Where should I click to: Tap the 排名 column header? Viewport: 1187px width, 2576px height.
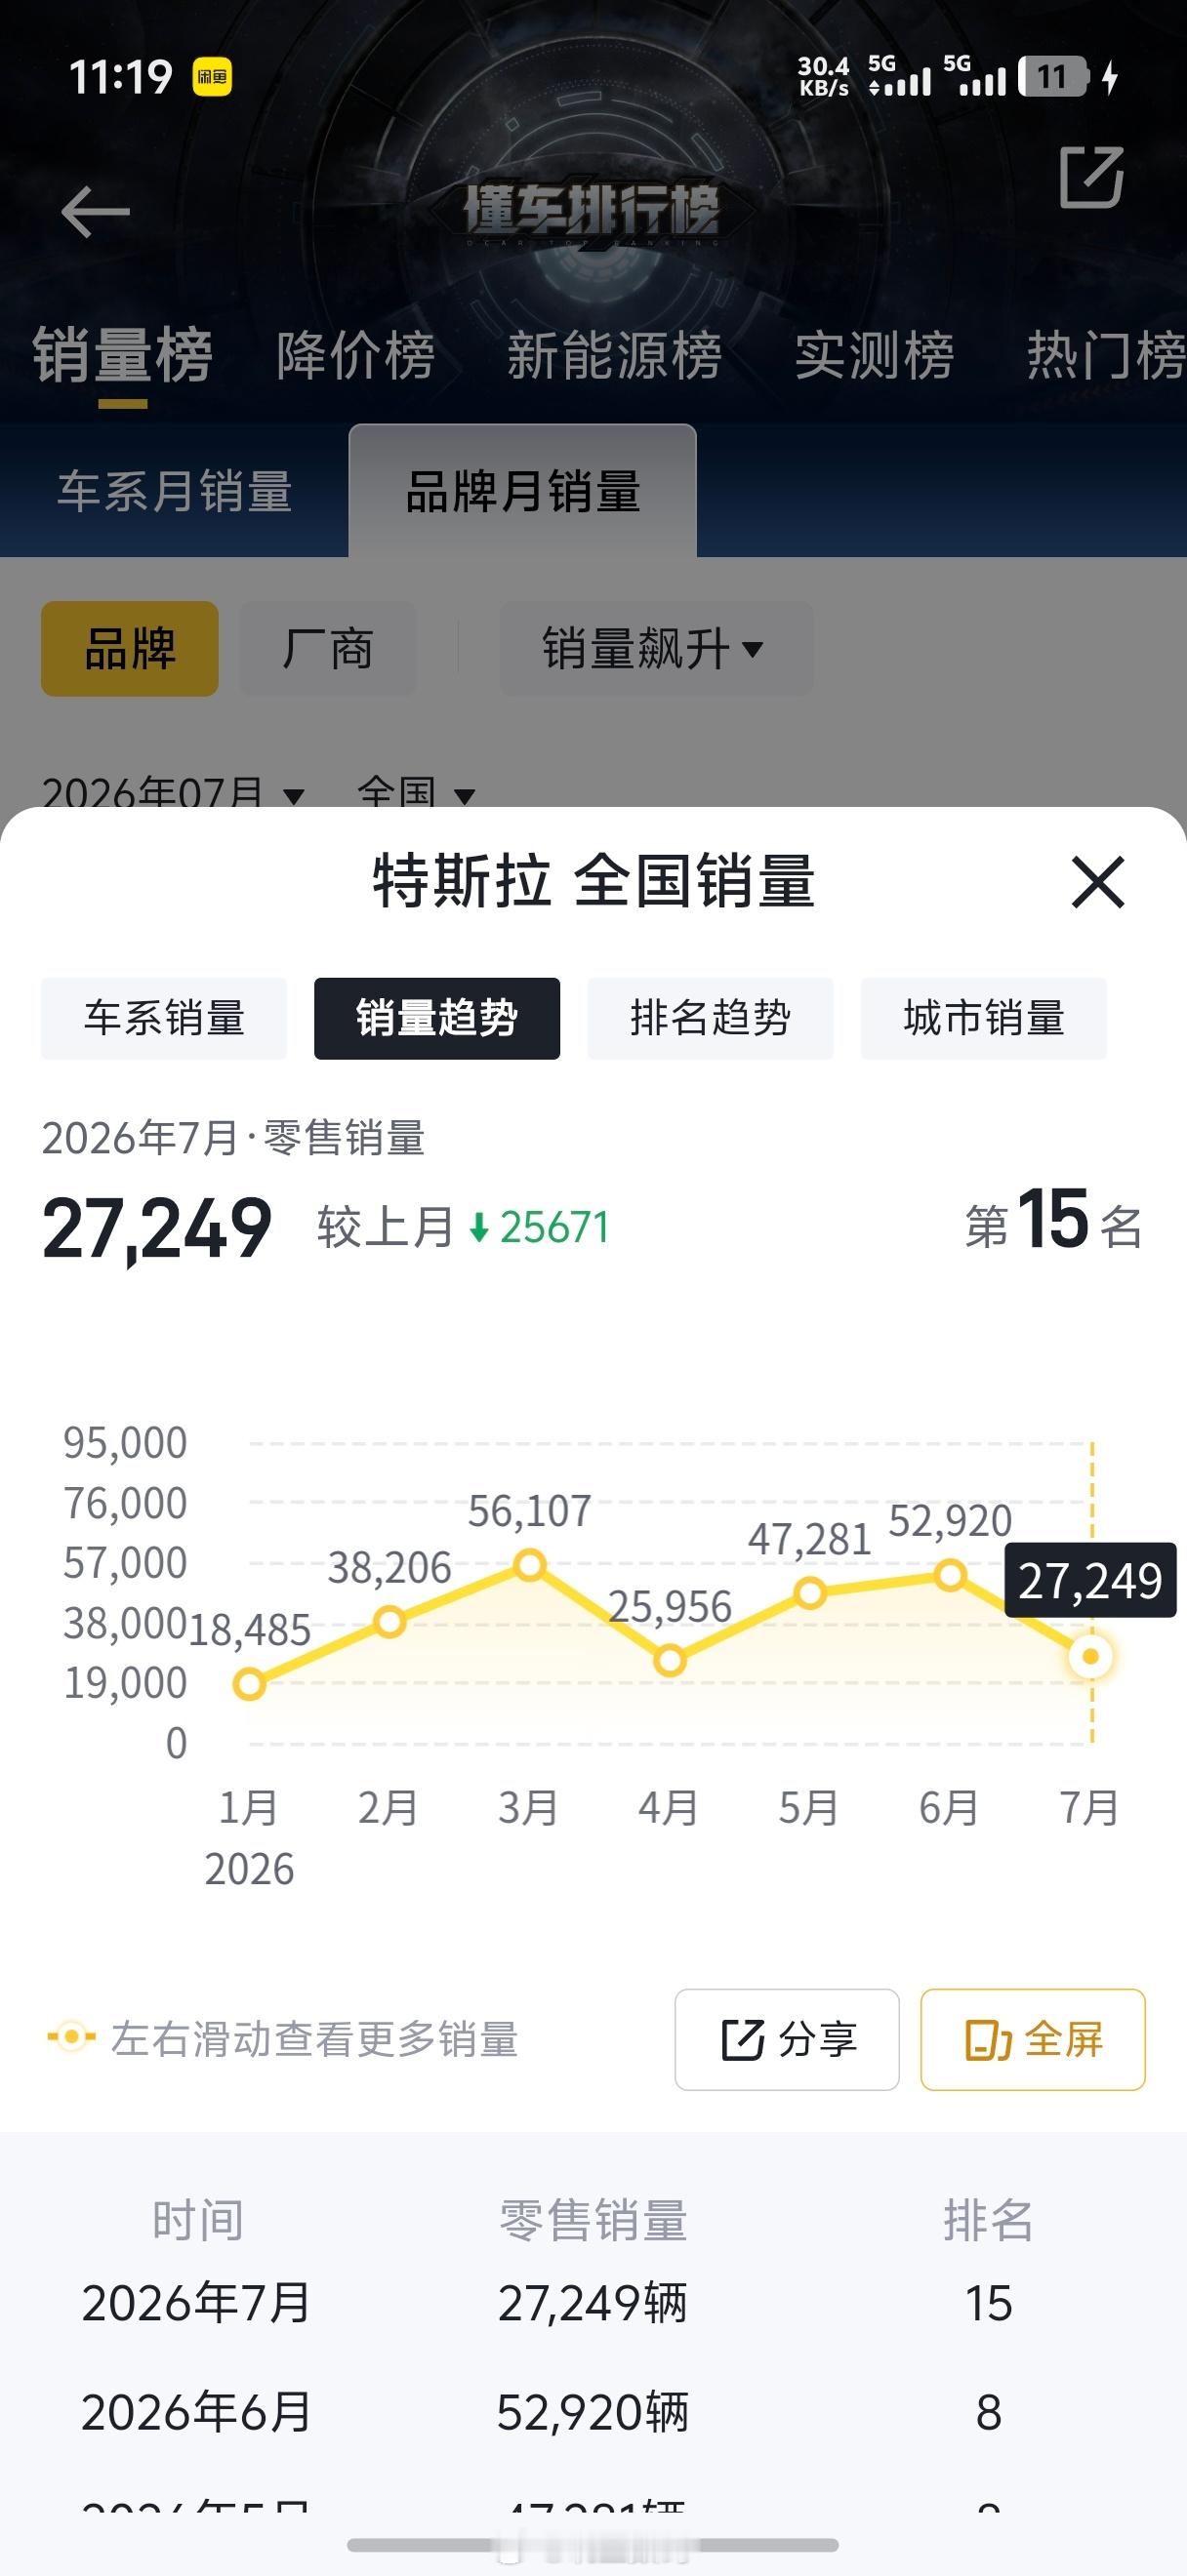click(988, 2219)
